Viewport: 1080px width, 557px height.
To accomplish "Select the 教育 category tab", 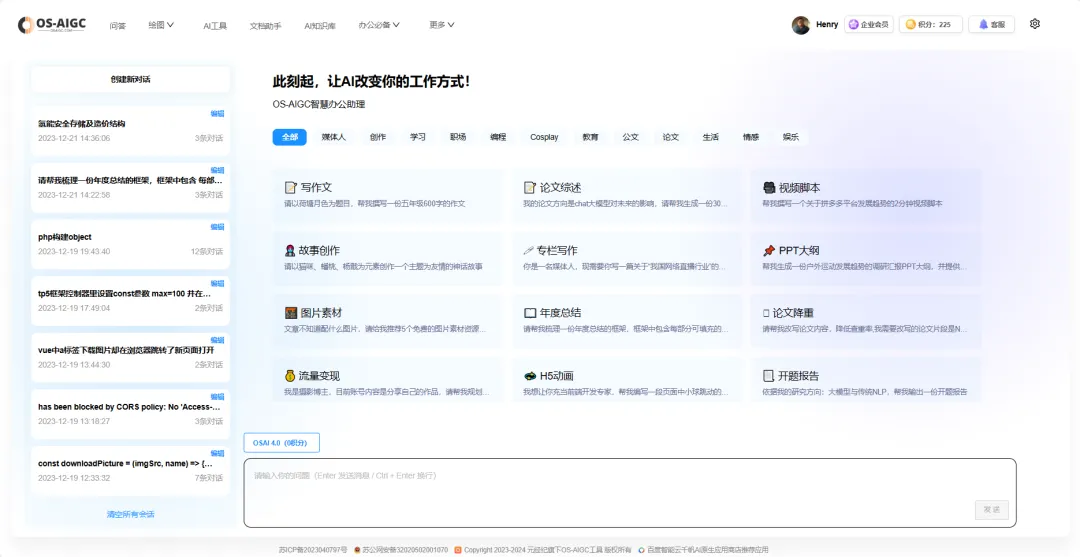I will pyautogui.click(x=590, y=137).
